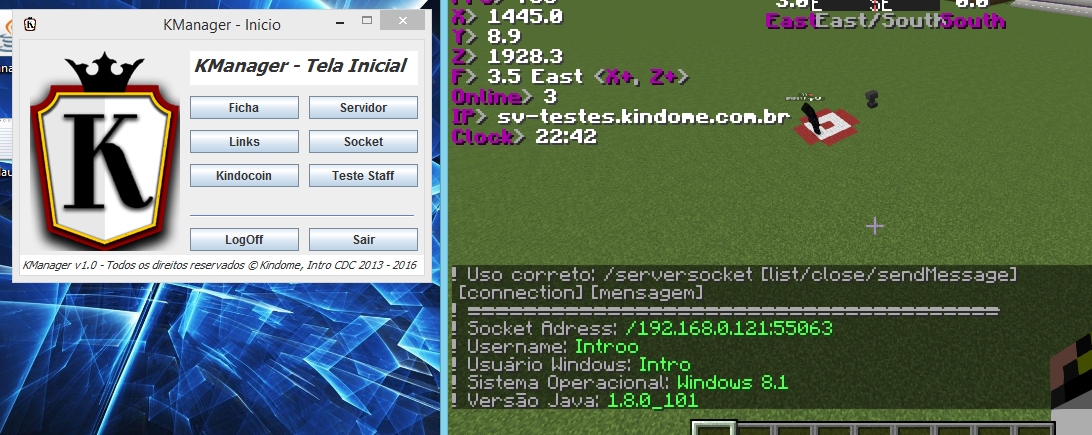The image size is (1092, 435).
Task: Open the Ficha screen
Action: pos(244,108)
